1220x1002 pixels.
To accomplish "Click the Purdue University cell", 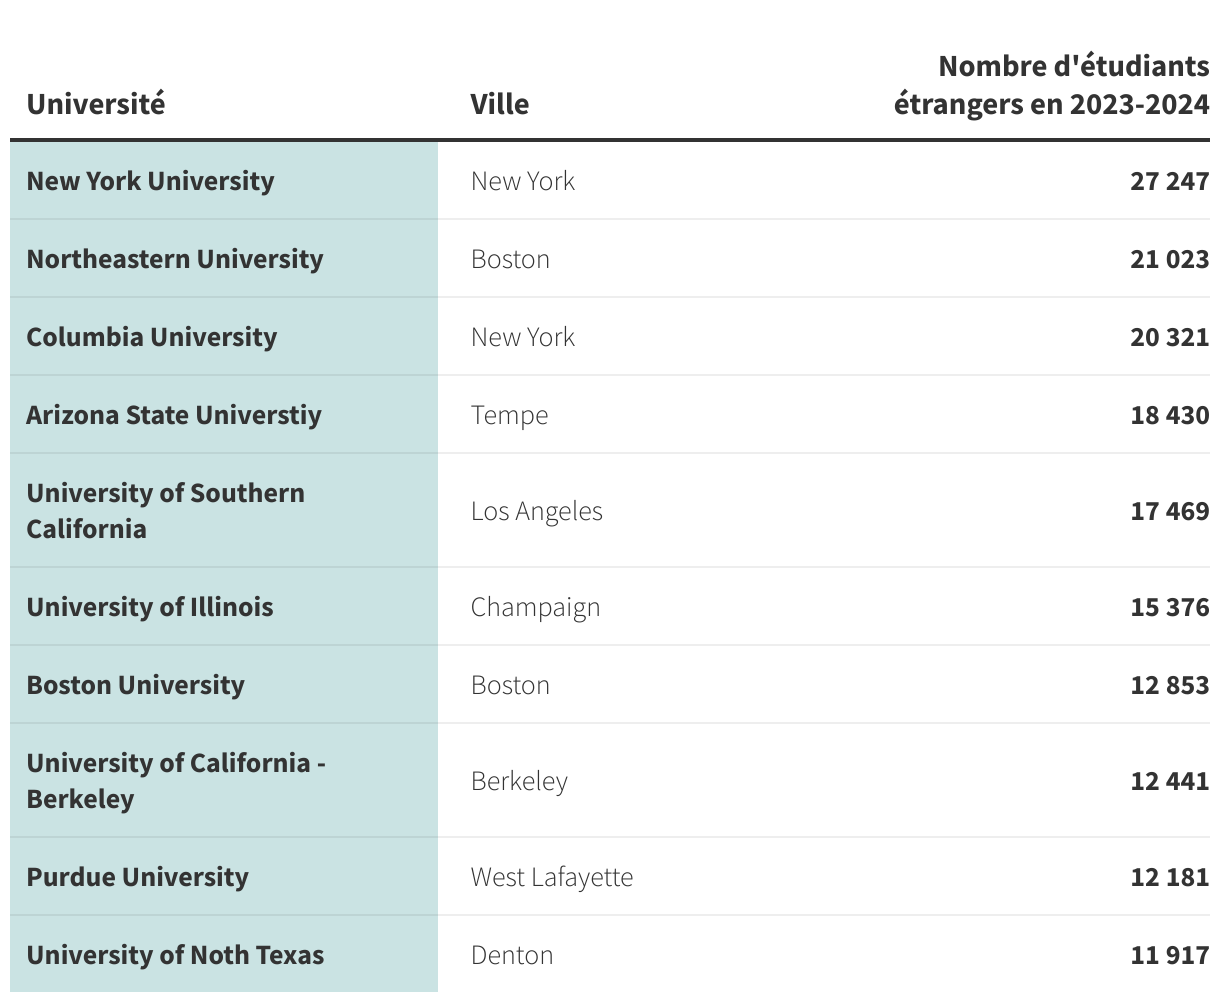I will pyautogui.click(x=138, y=877).
